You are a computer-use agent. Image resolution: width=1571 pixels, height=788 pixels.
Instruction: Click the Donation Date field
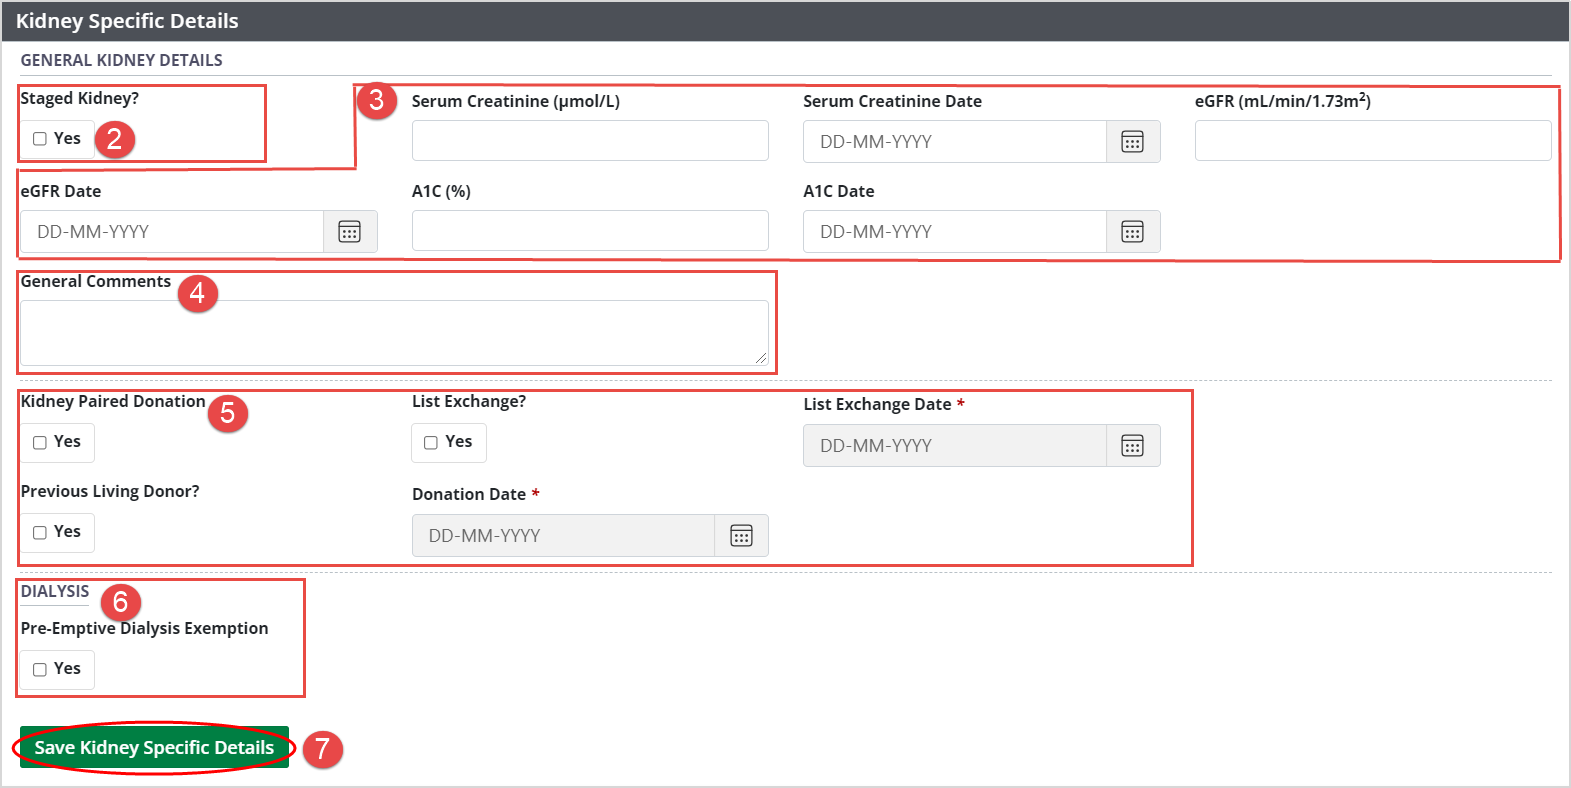(x=564, y=536)
